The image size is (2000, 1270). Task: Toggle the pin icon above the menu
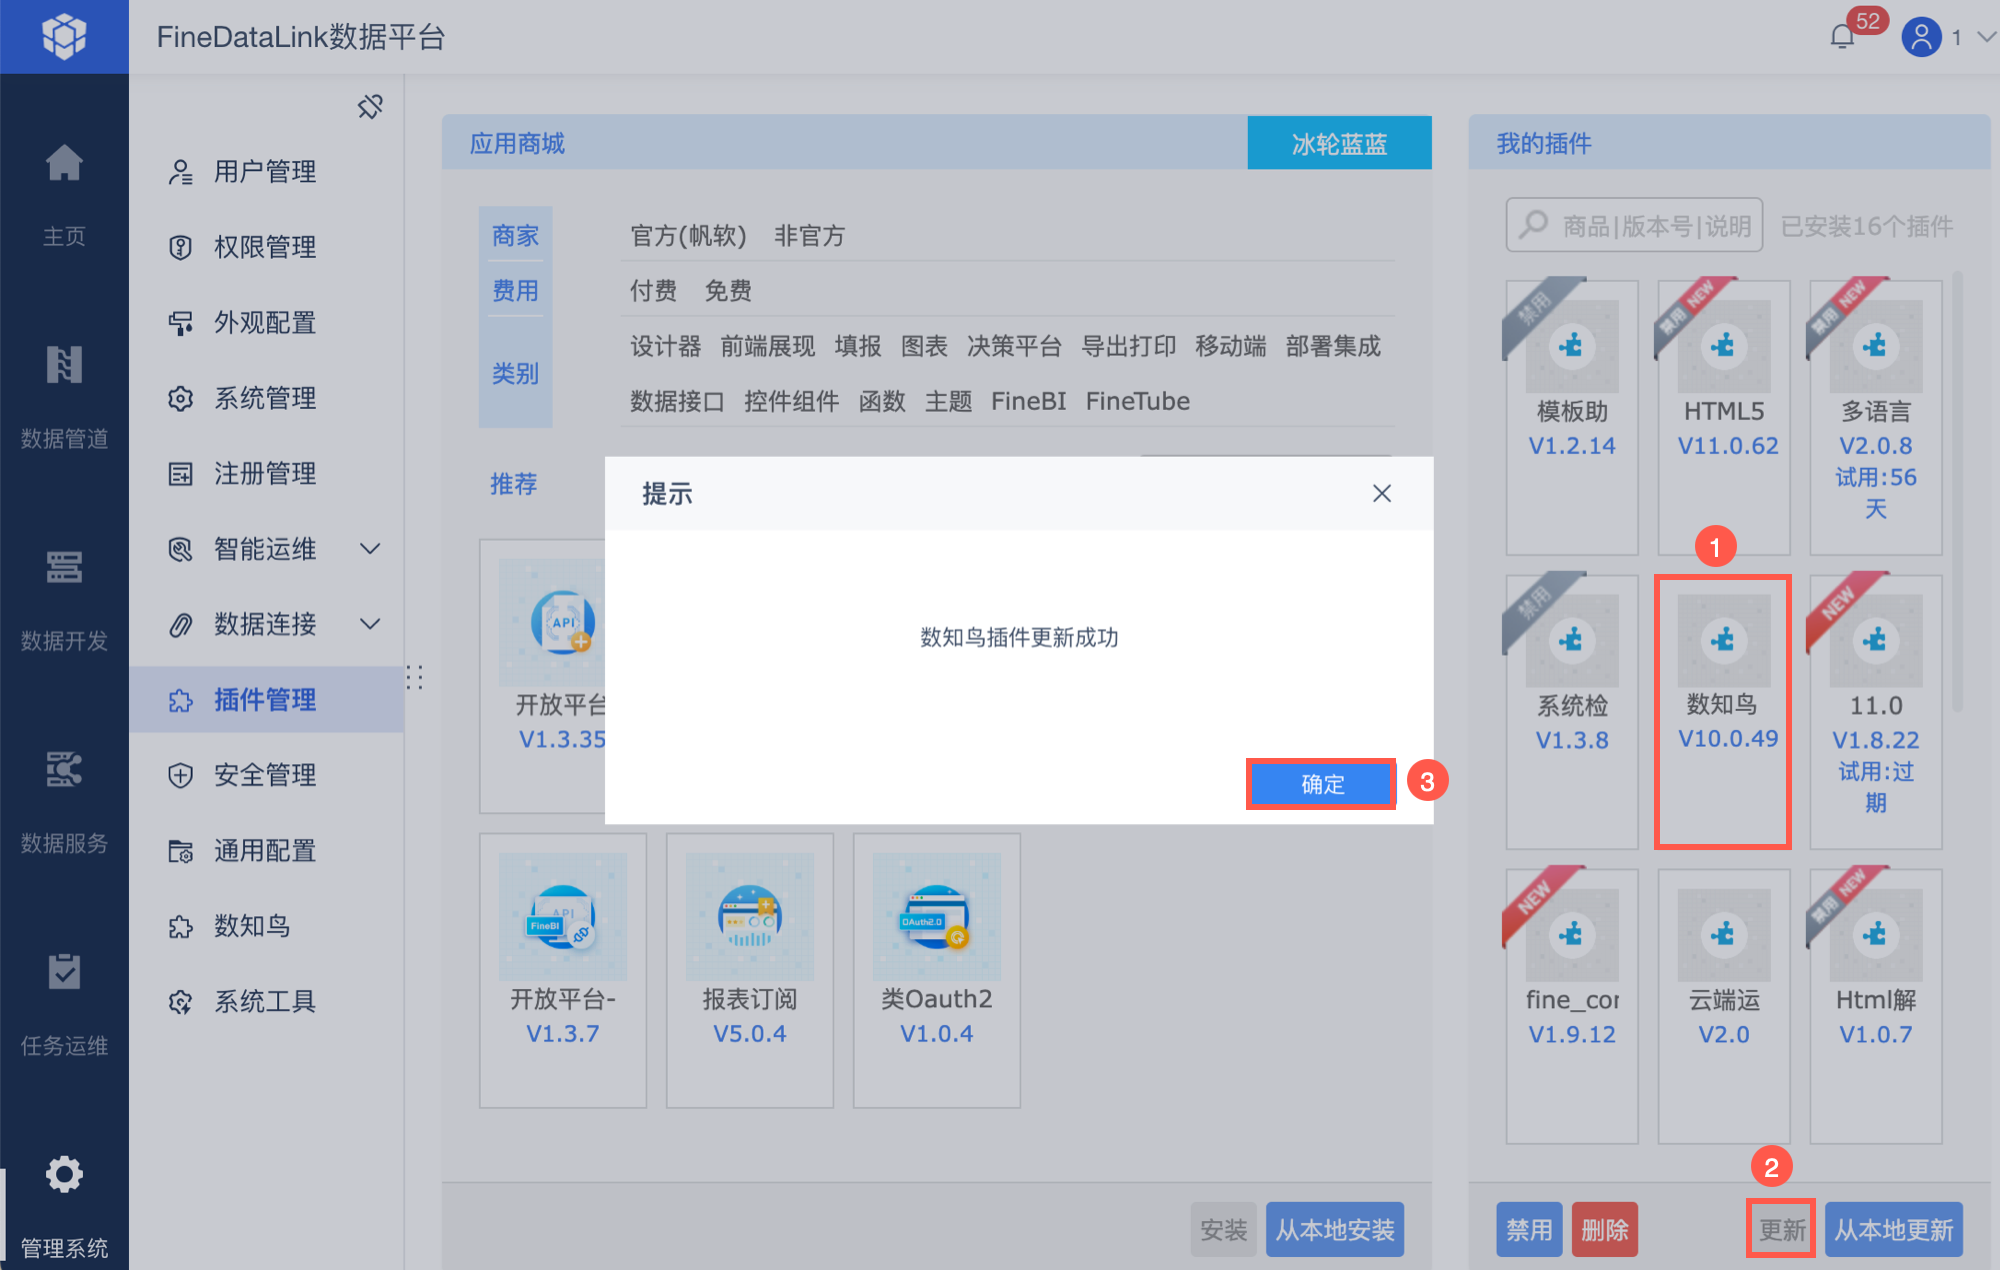[370, 106]
